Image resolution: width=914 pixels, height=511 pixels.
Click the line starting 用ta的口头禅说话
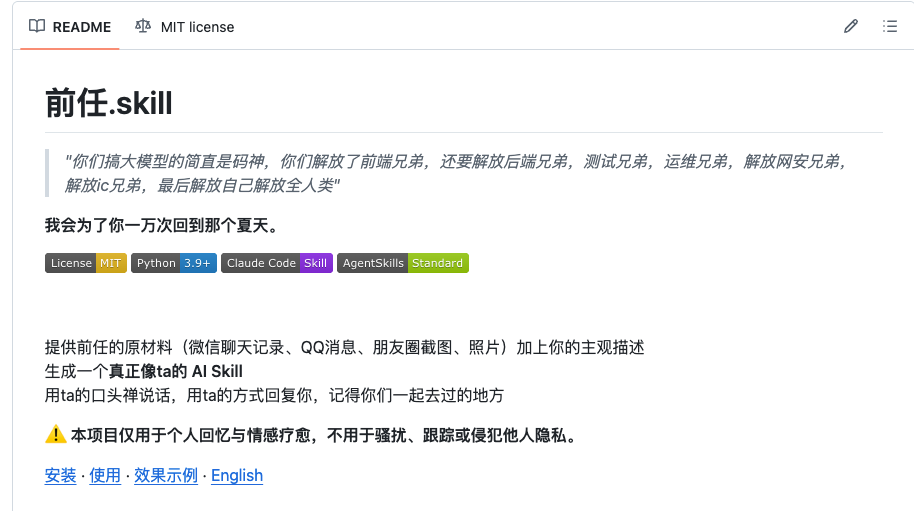click(x=274, y=395)
